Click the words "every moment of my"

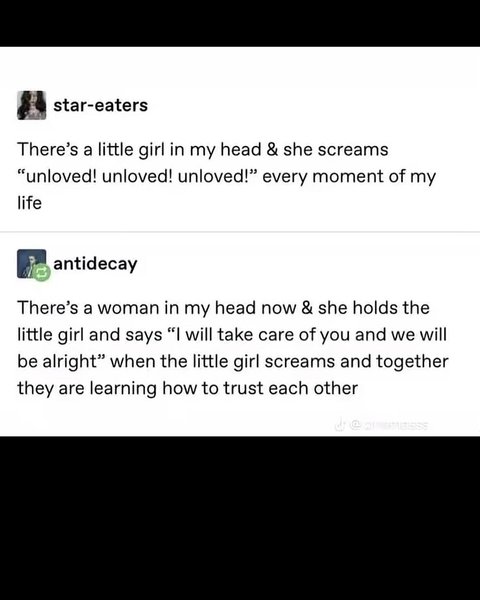(x=349, y=177)
